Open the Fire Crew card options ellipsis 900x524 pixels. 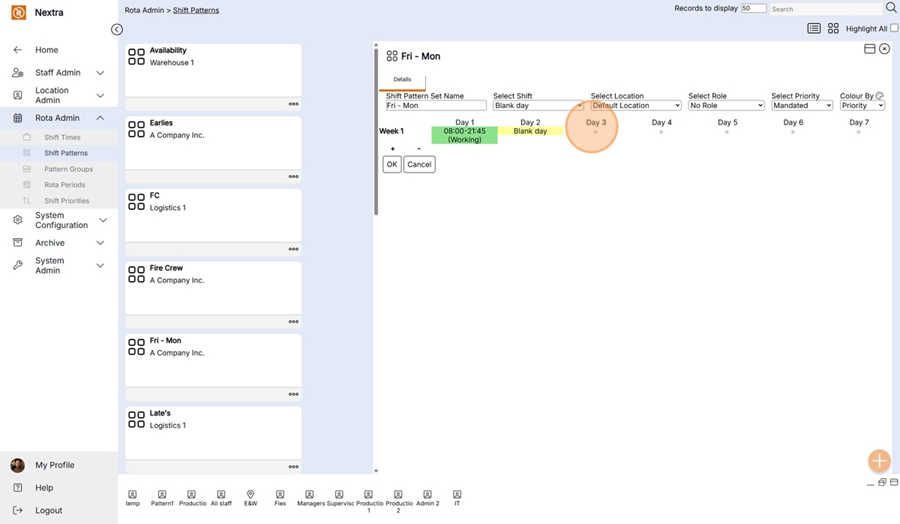pyautogui.click(x=293, y=322)
